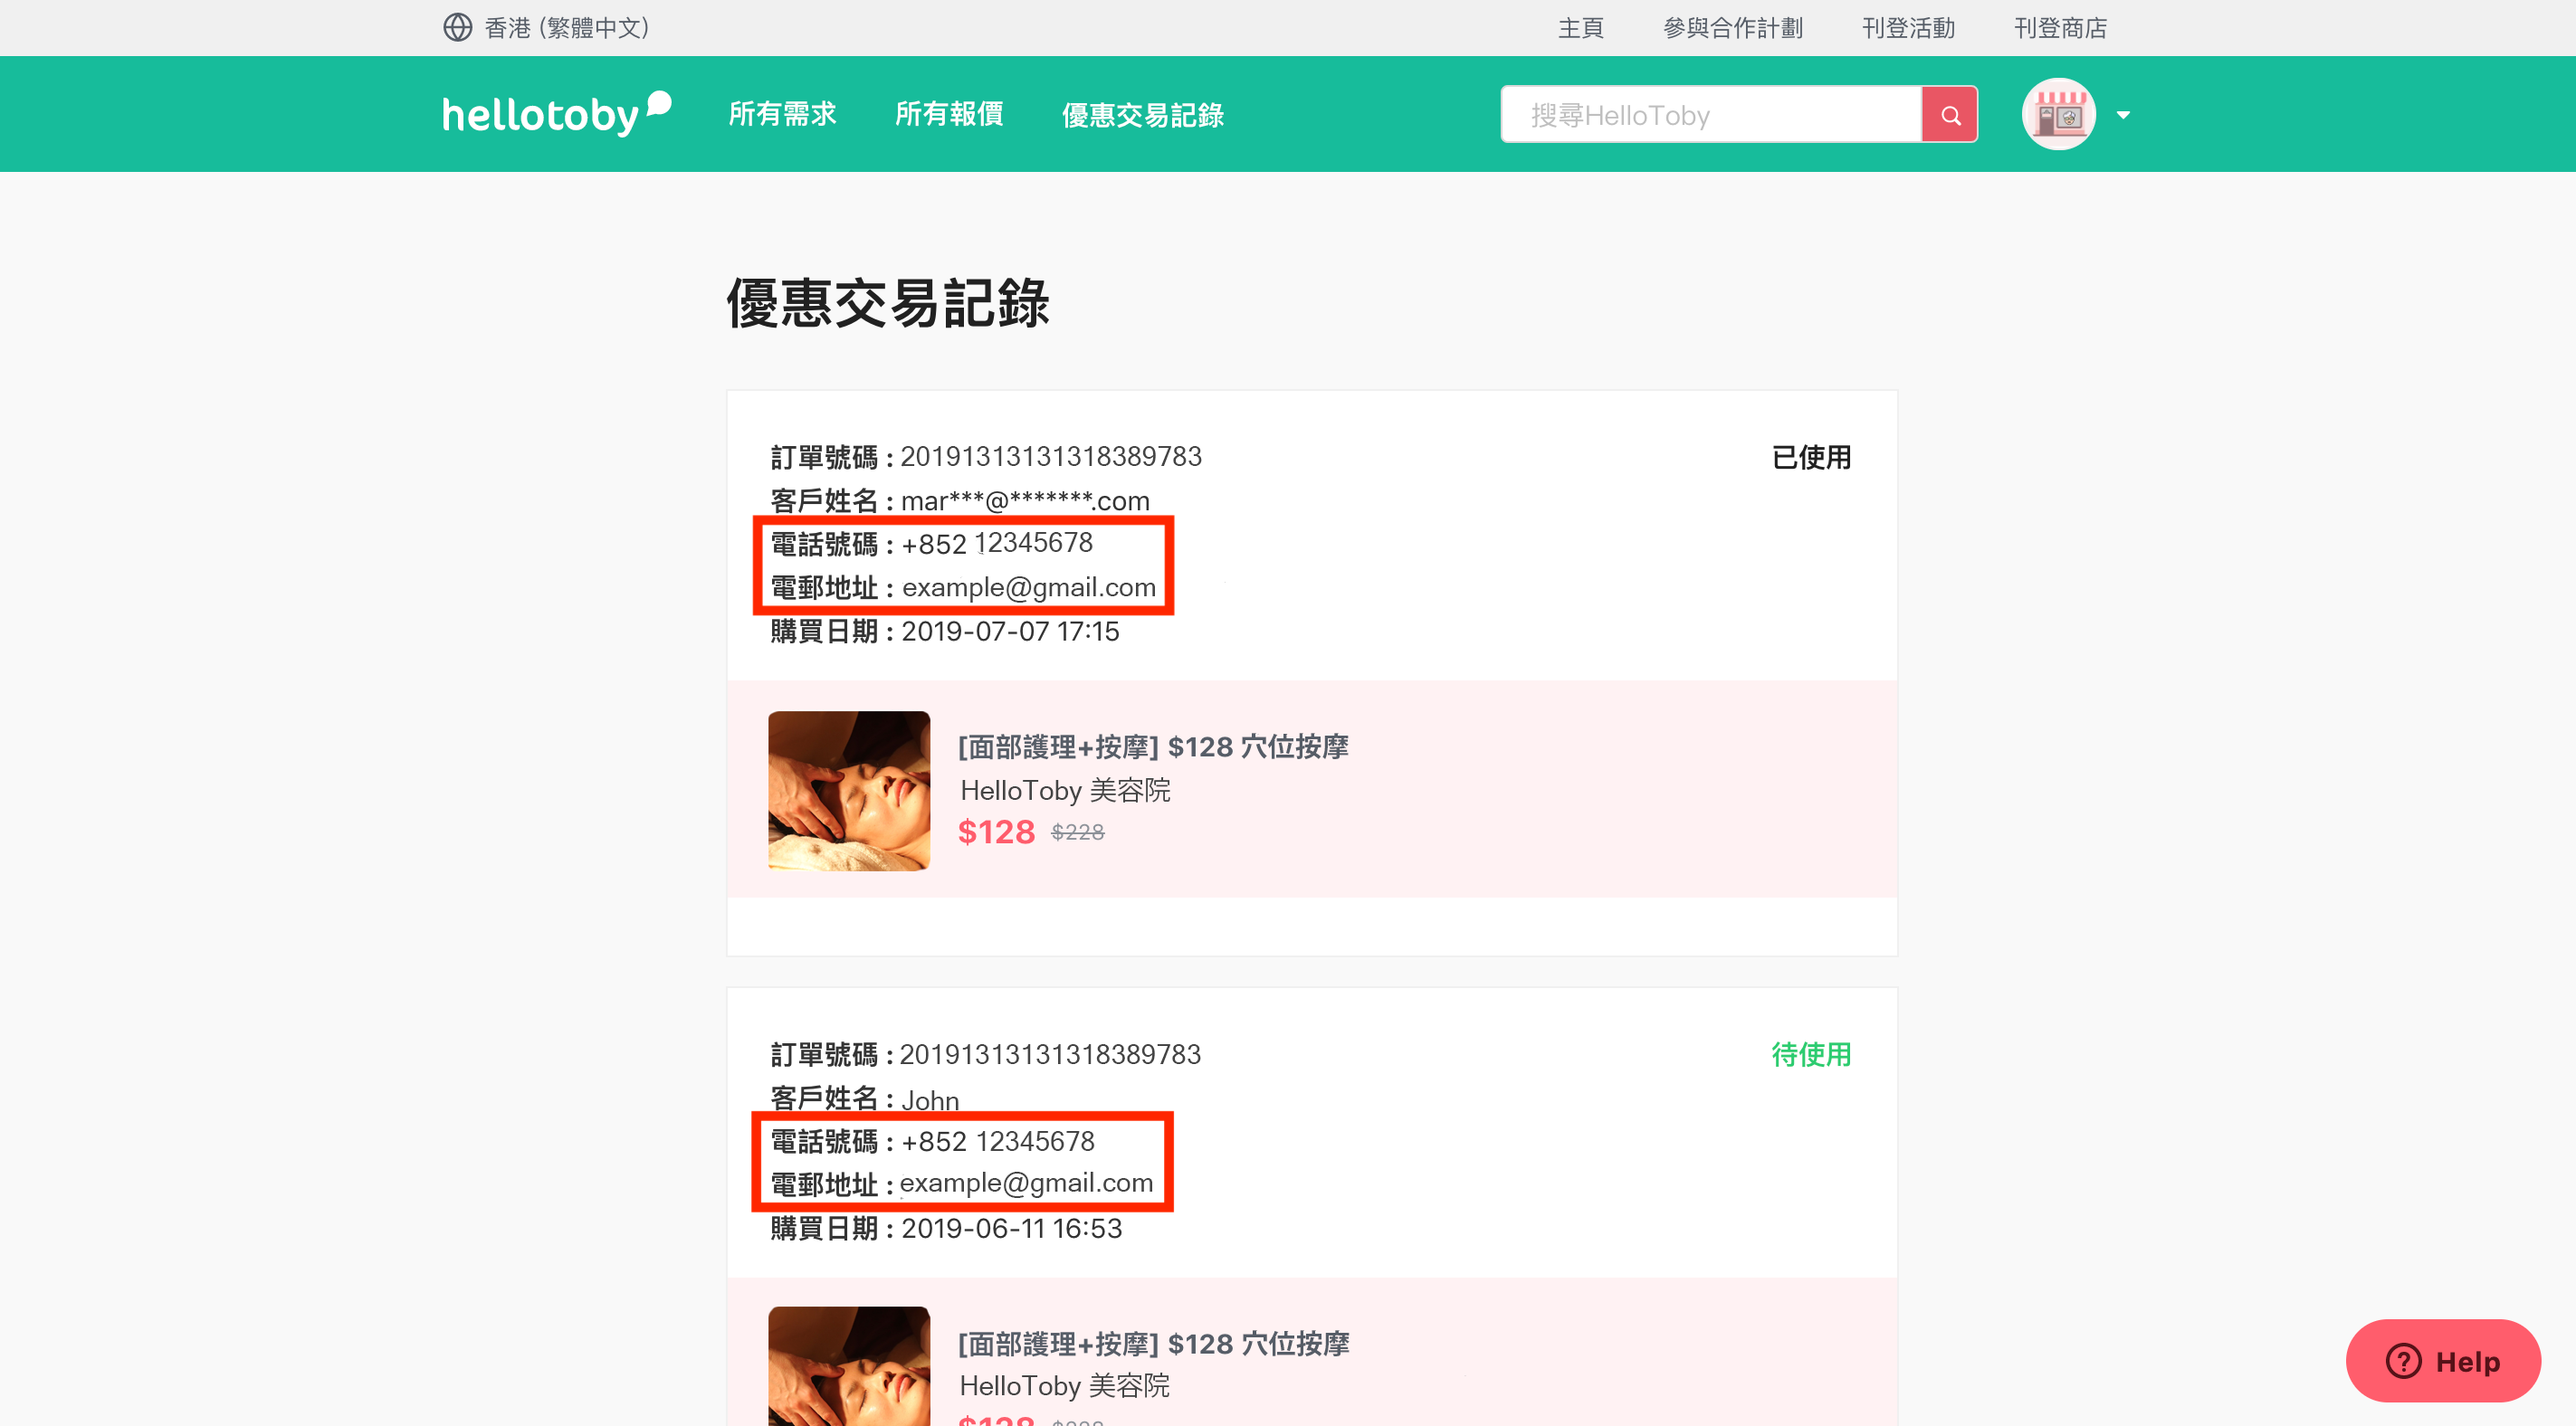This screenshot has height=1426, width=2576.
Task: Click HelloToby 美容院 in the 待使用 order
Action: click(1064, 1386)
